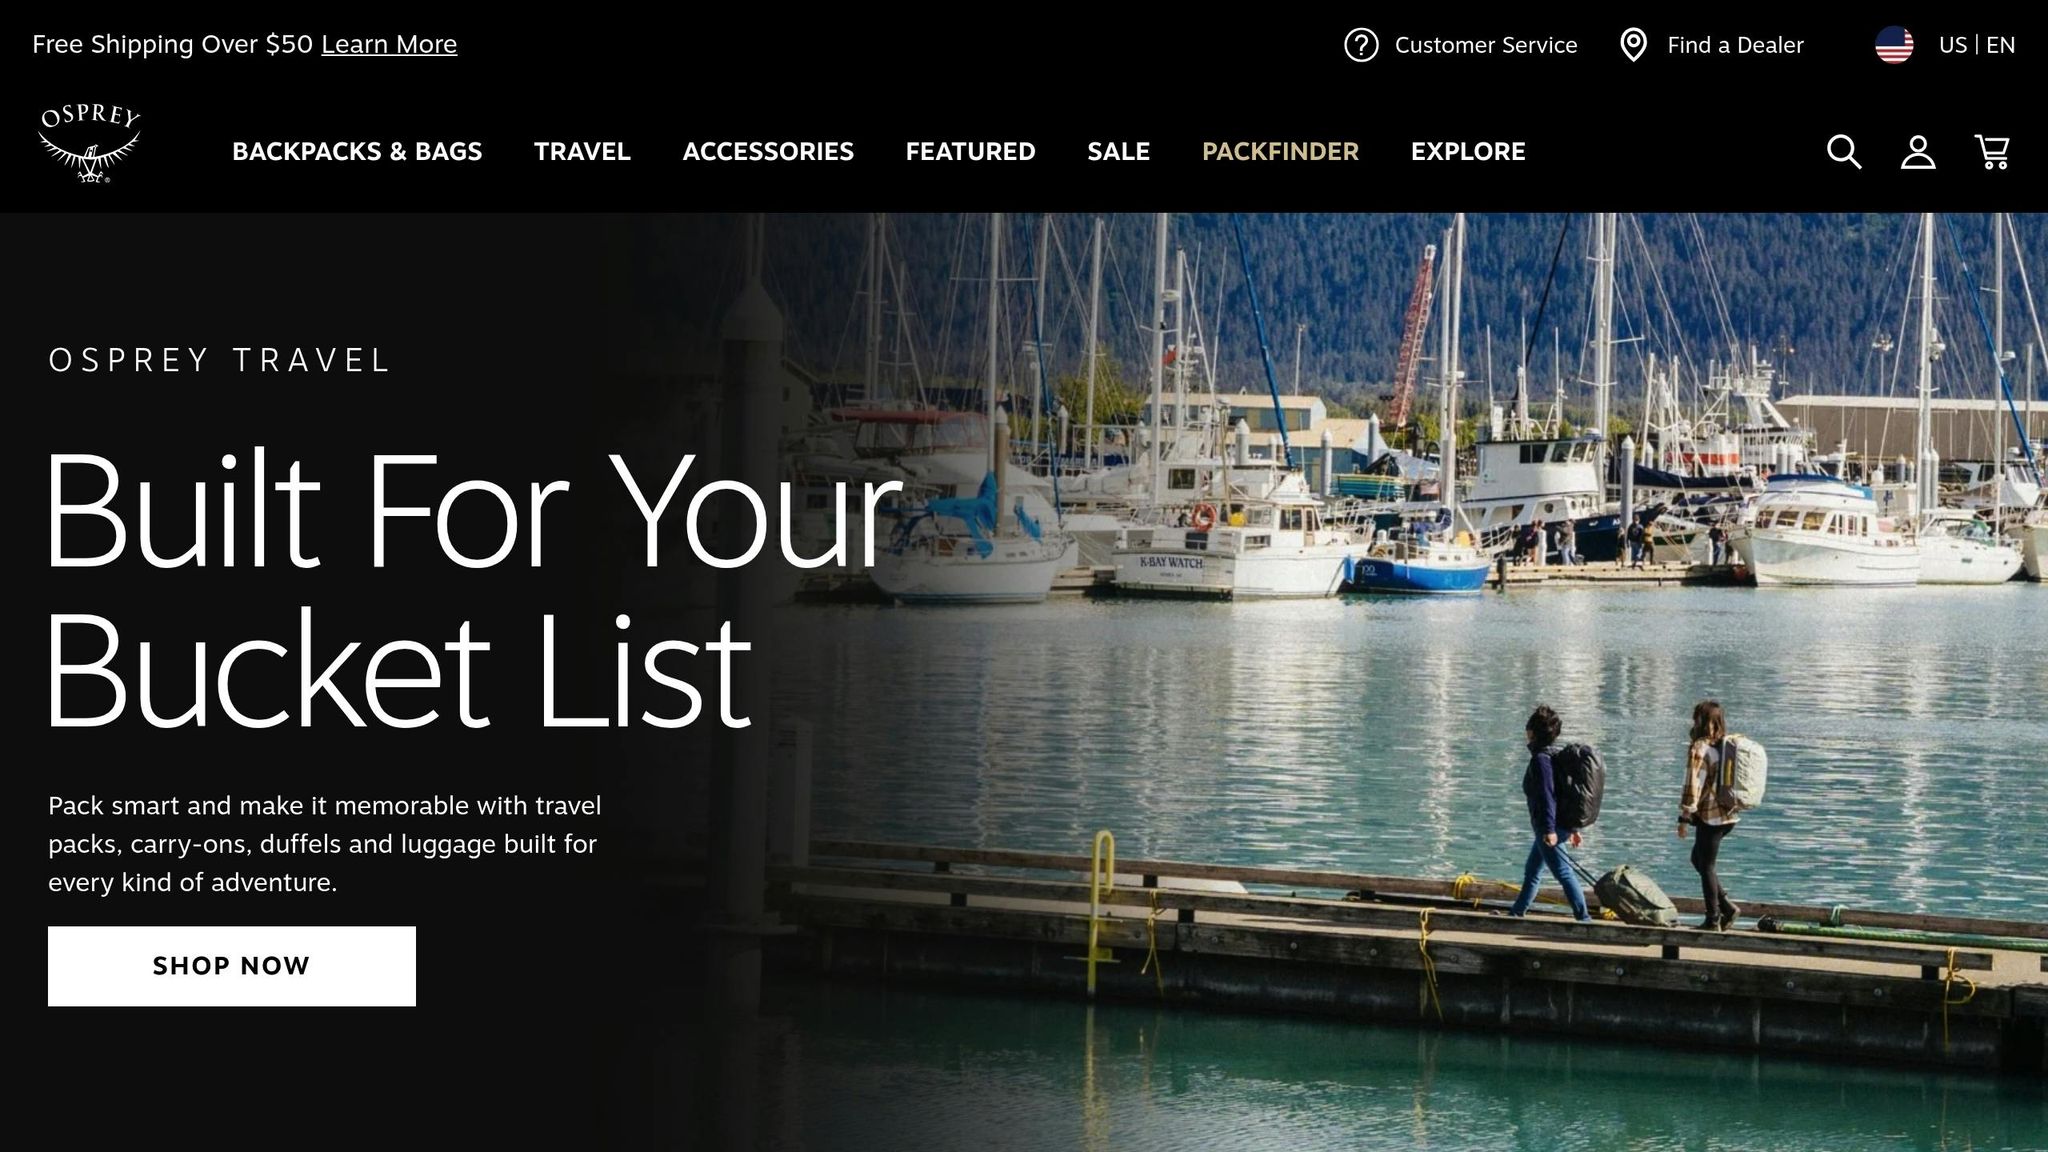Click the Customer Service link text

tap(1486, 45)
